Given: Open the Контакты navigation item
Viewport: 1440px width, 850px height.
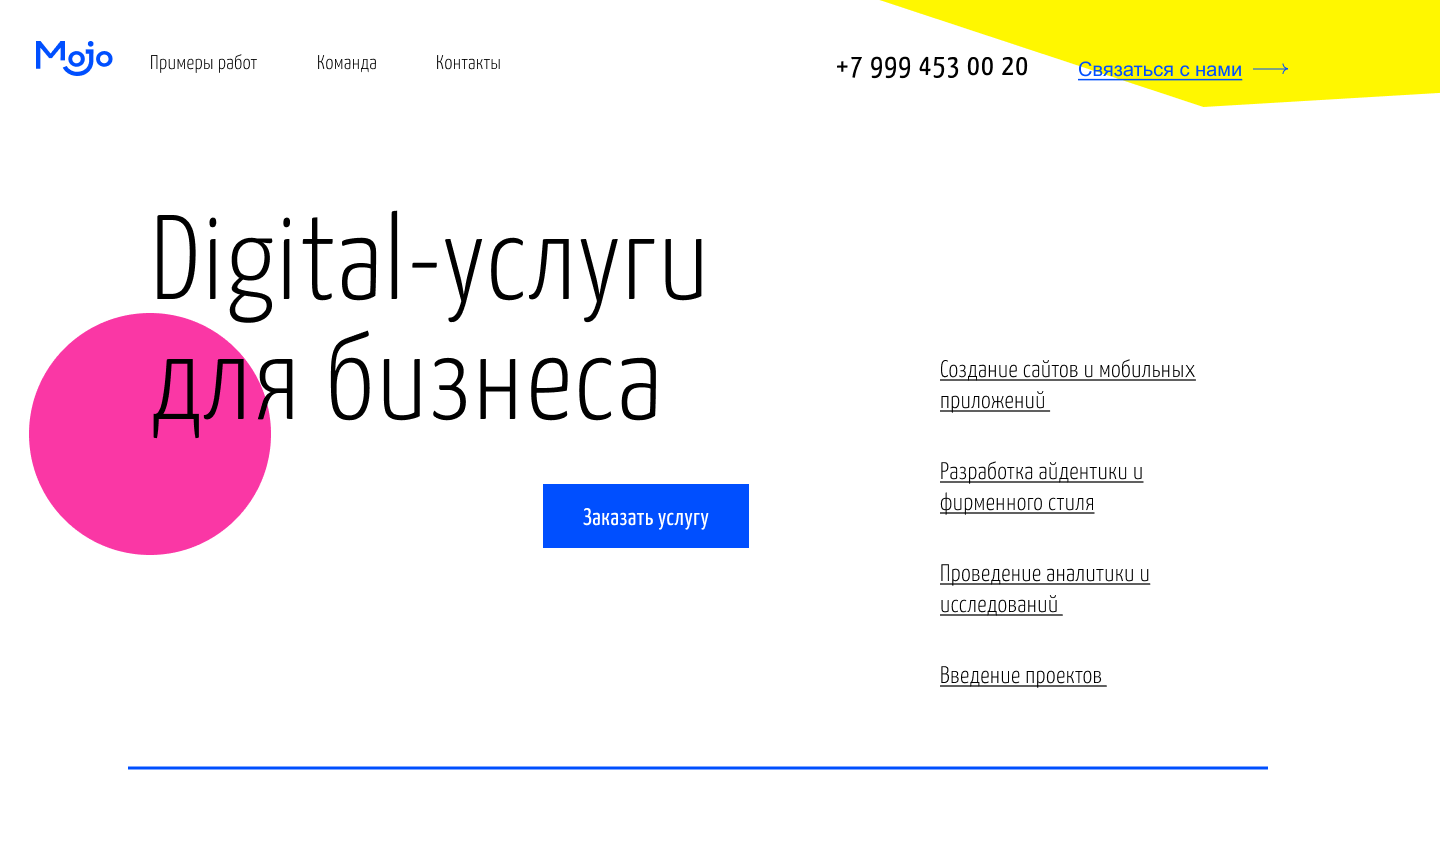Looking at the screenshot, I should coord(468,63).
